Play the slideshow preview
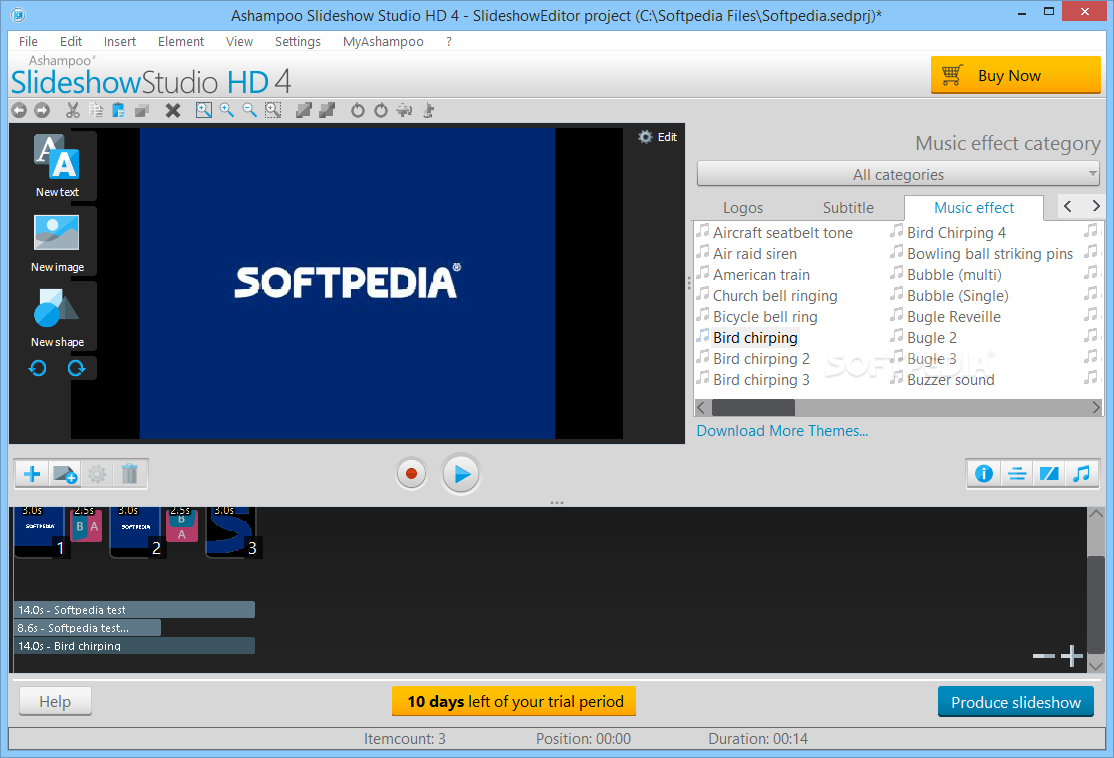The image size is (1114, 758). (461, 474)
